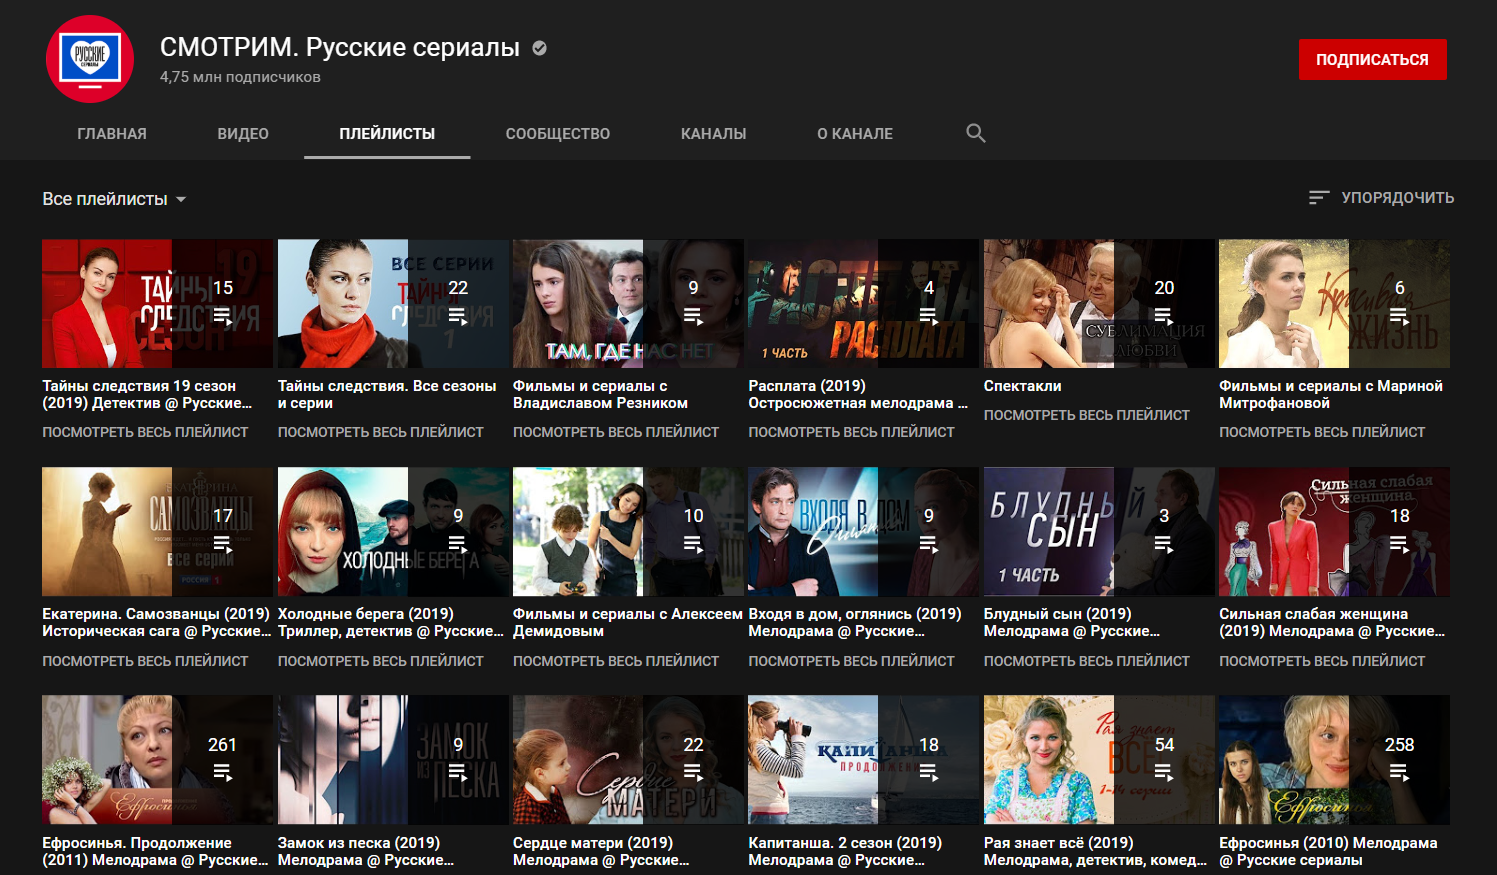The image size is (1497, 875).
Task: Switch to the Видео tab
Action: click(x=243, y=134)
